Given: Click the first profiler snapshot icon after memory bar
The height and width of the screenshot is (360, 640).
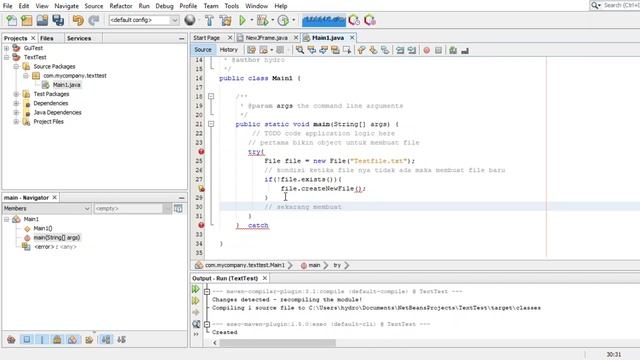Looking at the screenshot, I should click(354, 20).
